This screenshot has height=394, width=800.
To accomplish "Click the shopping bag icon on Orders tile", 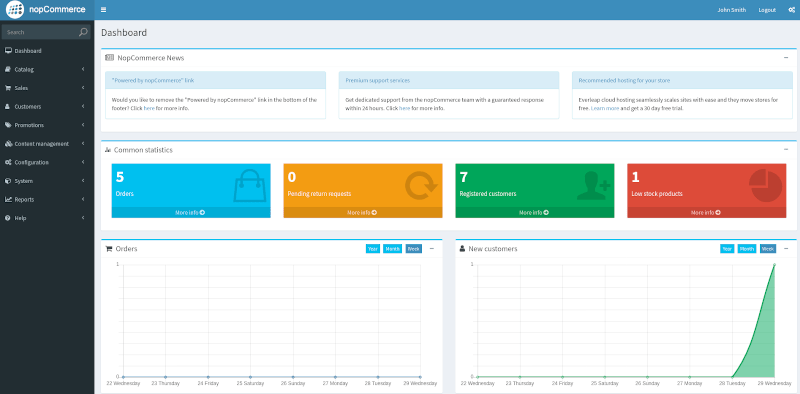I will (250, 186).
